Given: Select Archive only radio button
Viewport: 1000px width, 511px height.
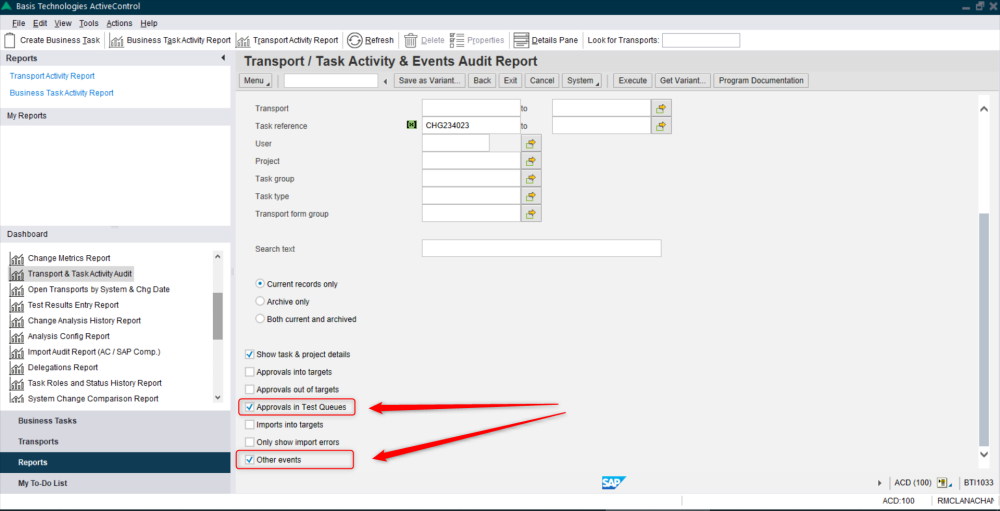Looking at the screenshot, I should point(260,301).
